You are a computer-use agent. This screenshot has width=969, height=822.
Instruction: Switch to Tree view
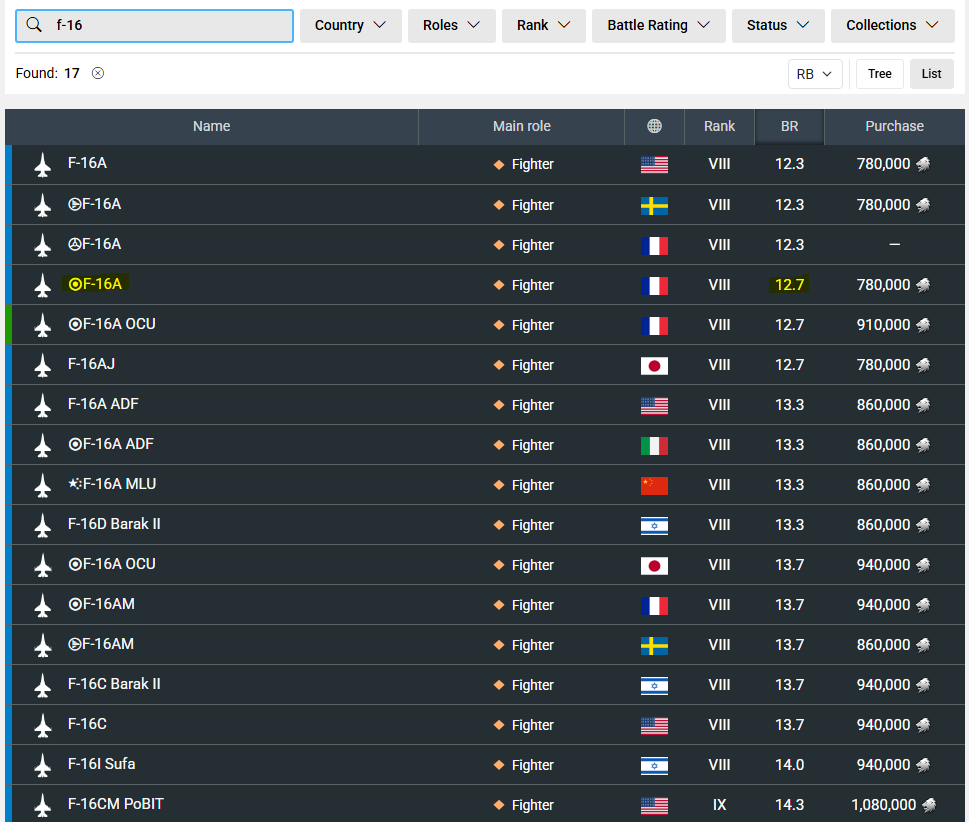point(879,74)
